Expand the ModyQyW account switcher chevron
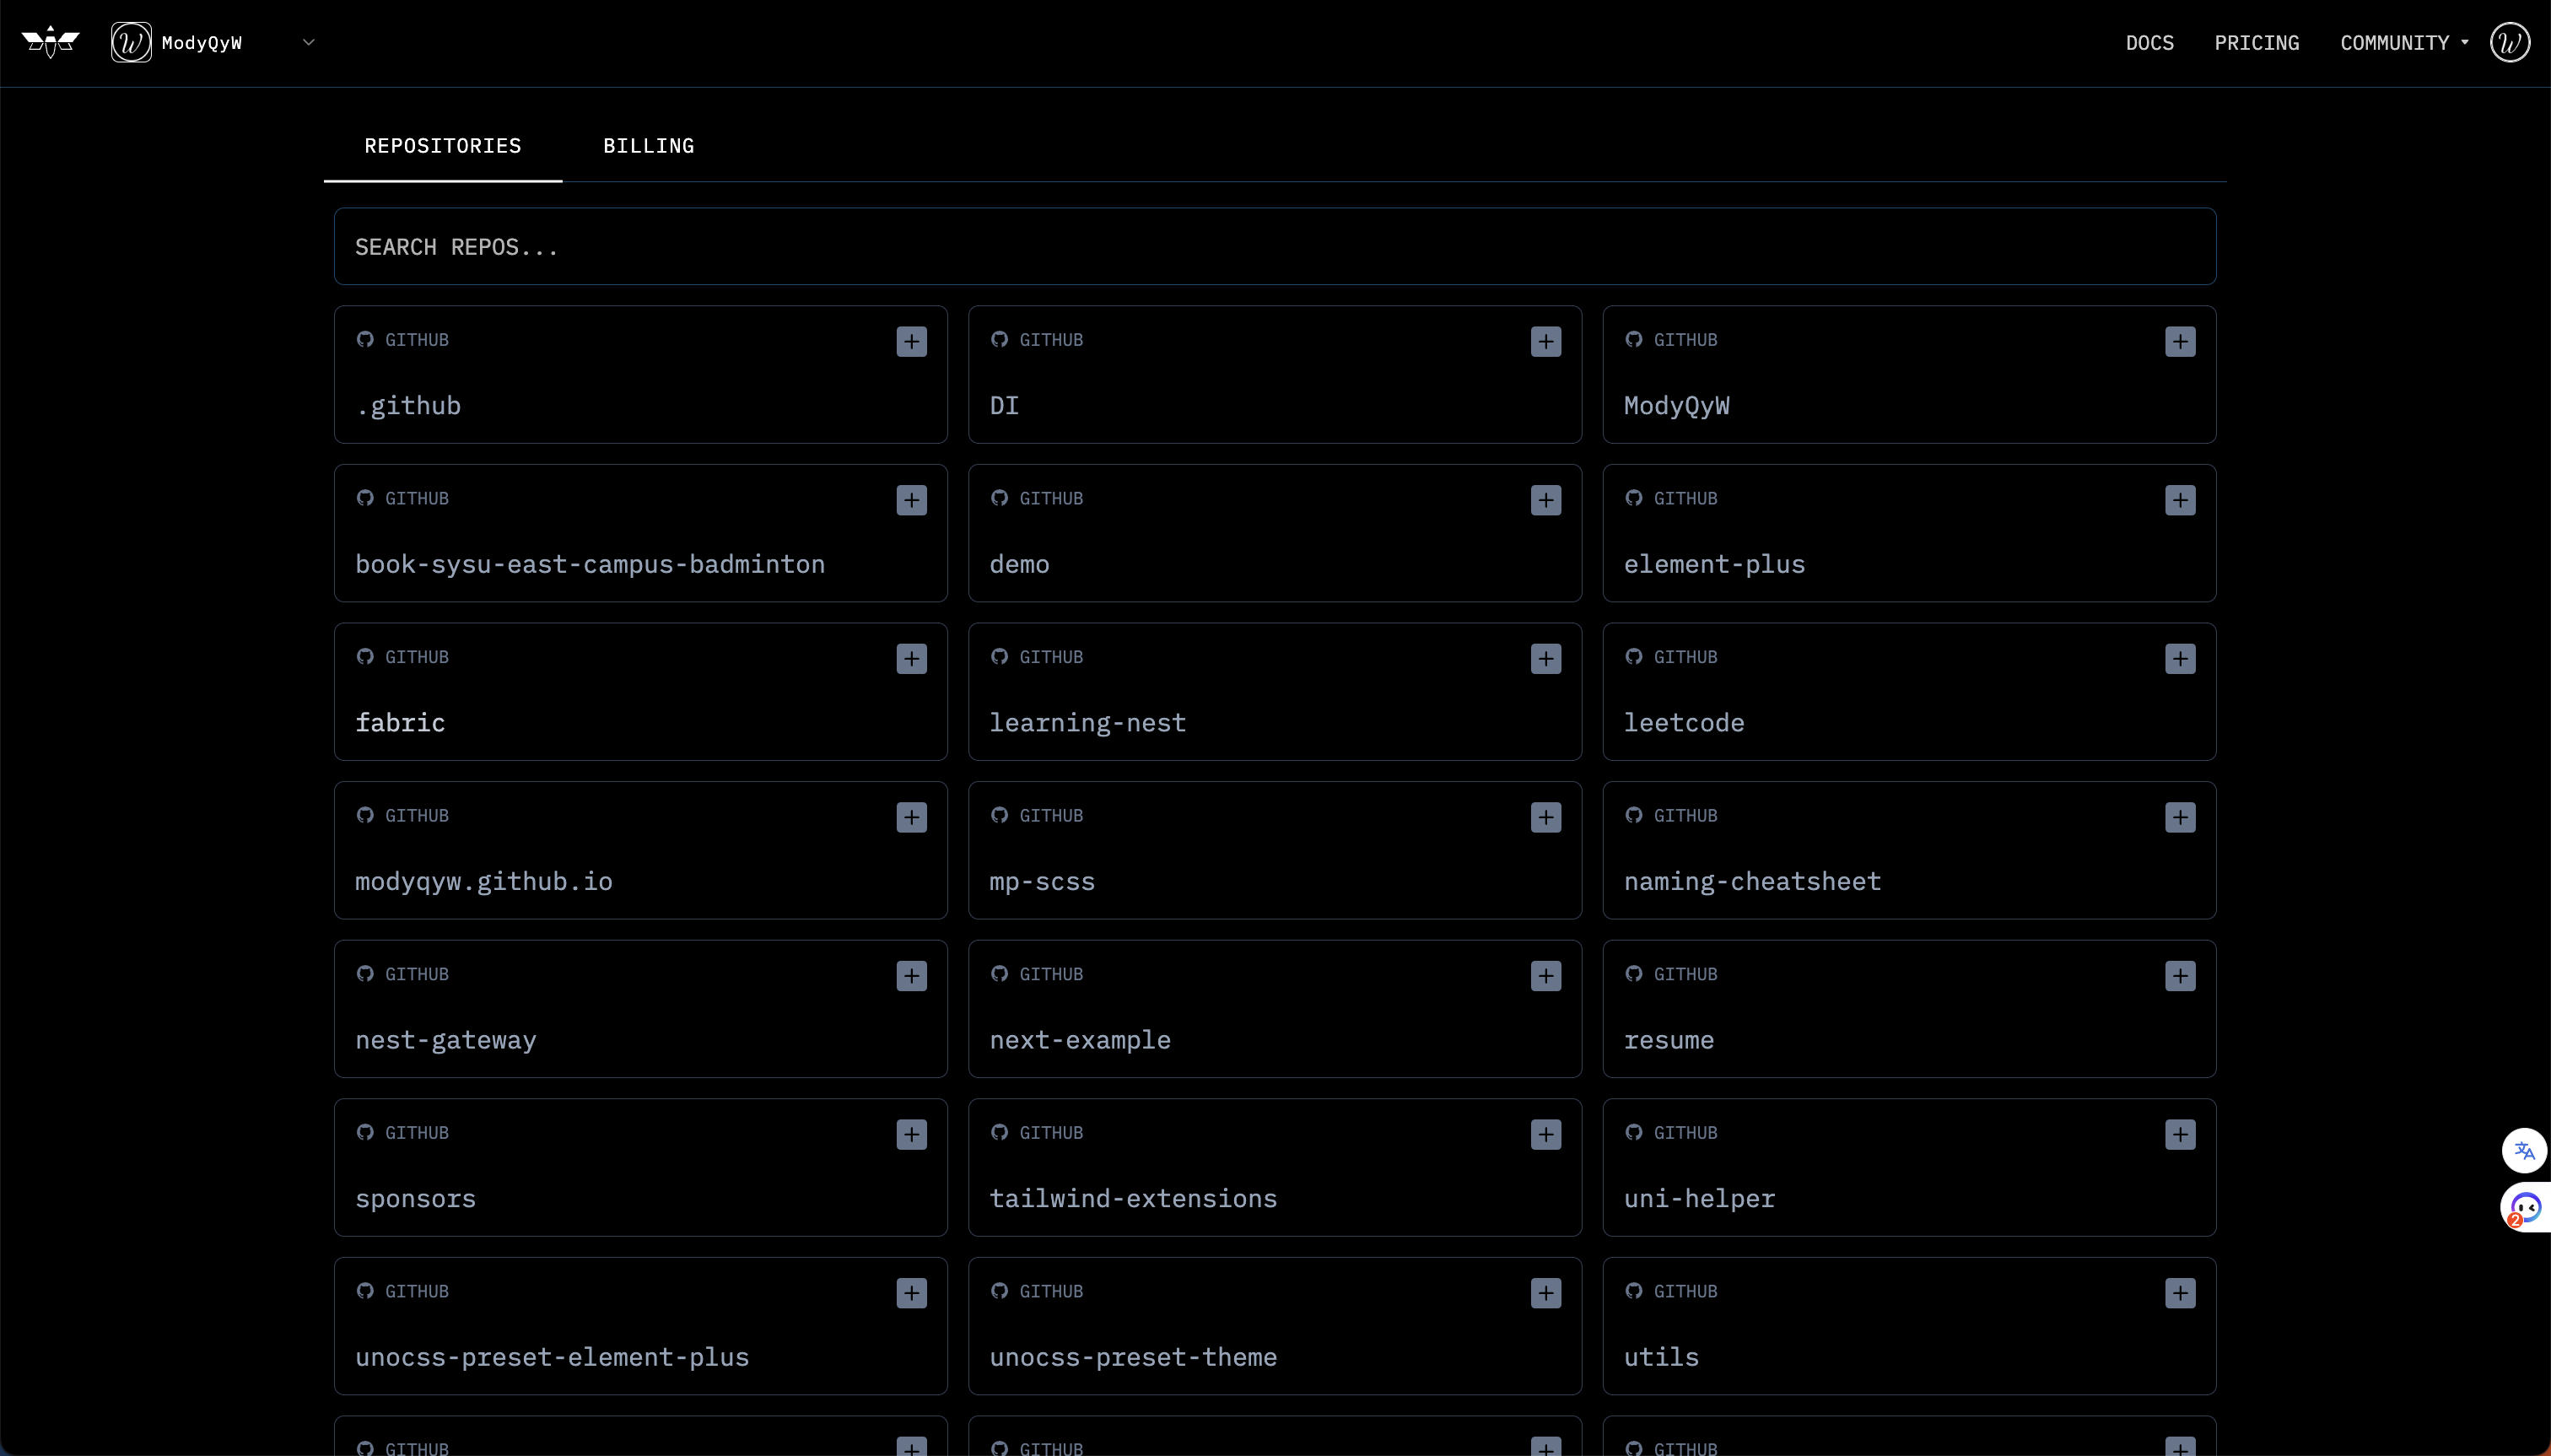Image resolution: width=2551 pixels, height=1456 pixels. coord(309,42)
